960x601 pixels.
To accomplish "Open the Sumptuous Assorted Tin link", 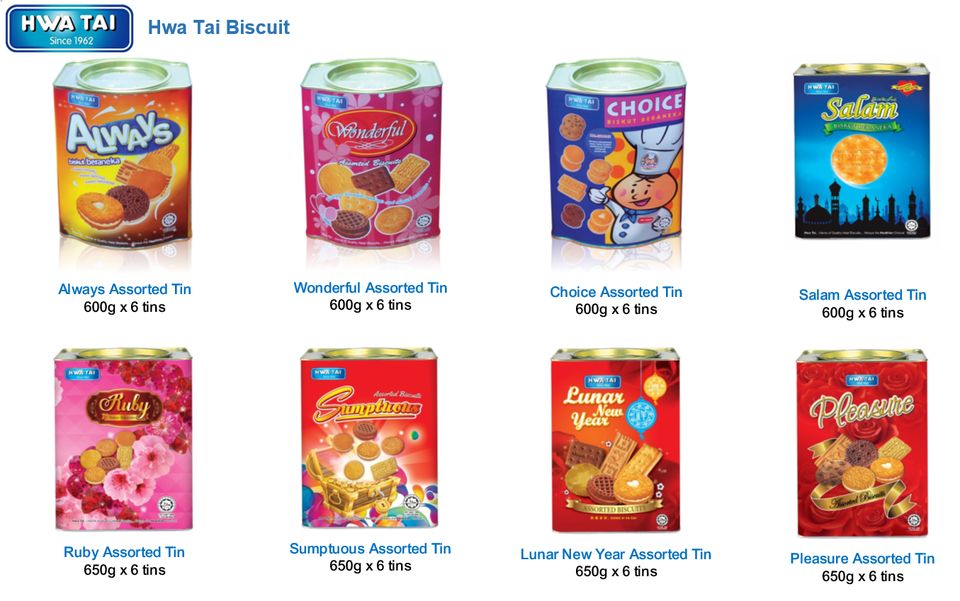I will click(x=370, y=548).
